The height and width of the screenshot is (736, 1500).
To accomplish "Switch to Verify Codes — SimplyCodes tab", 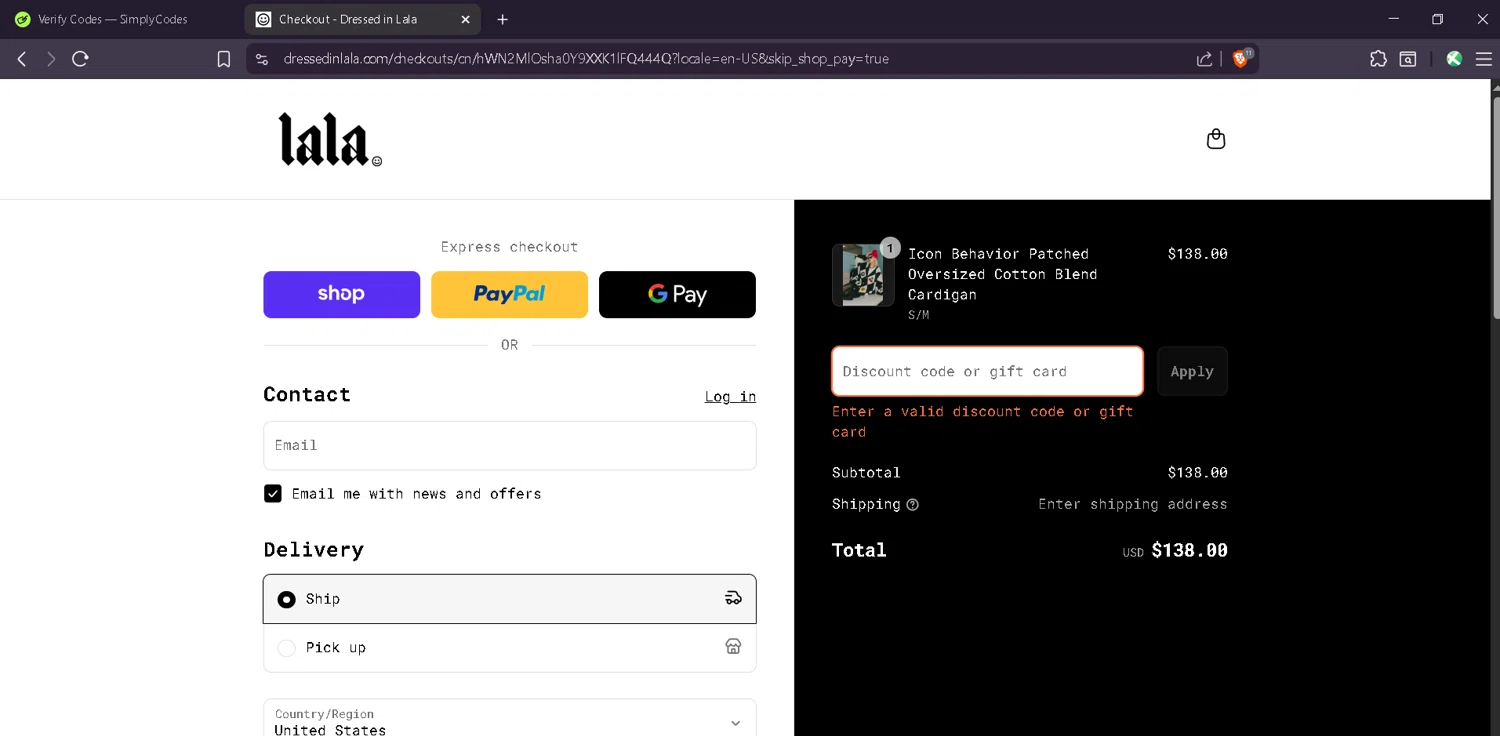I will (x=112, y=19).
